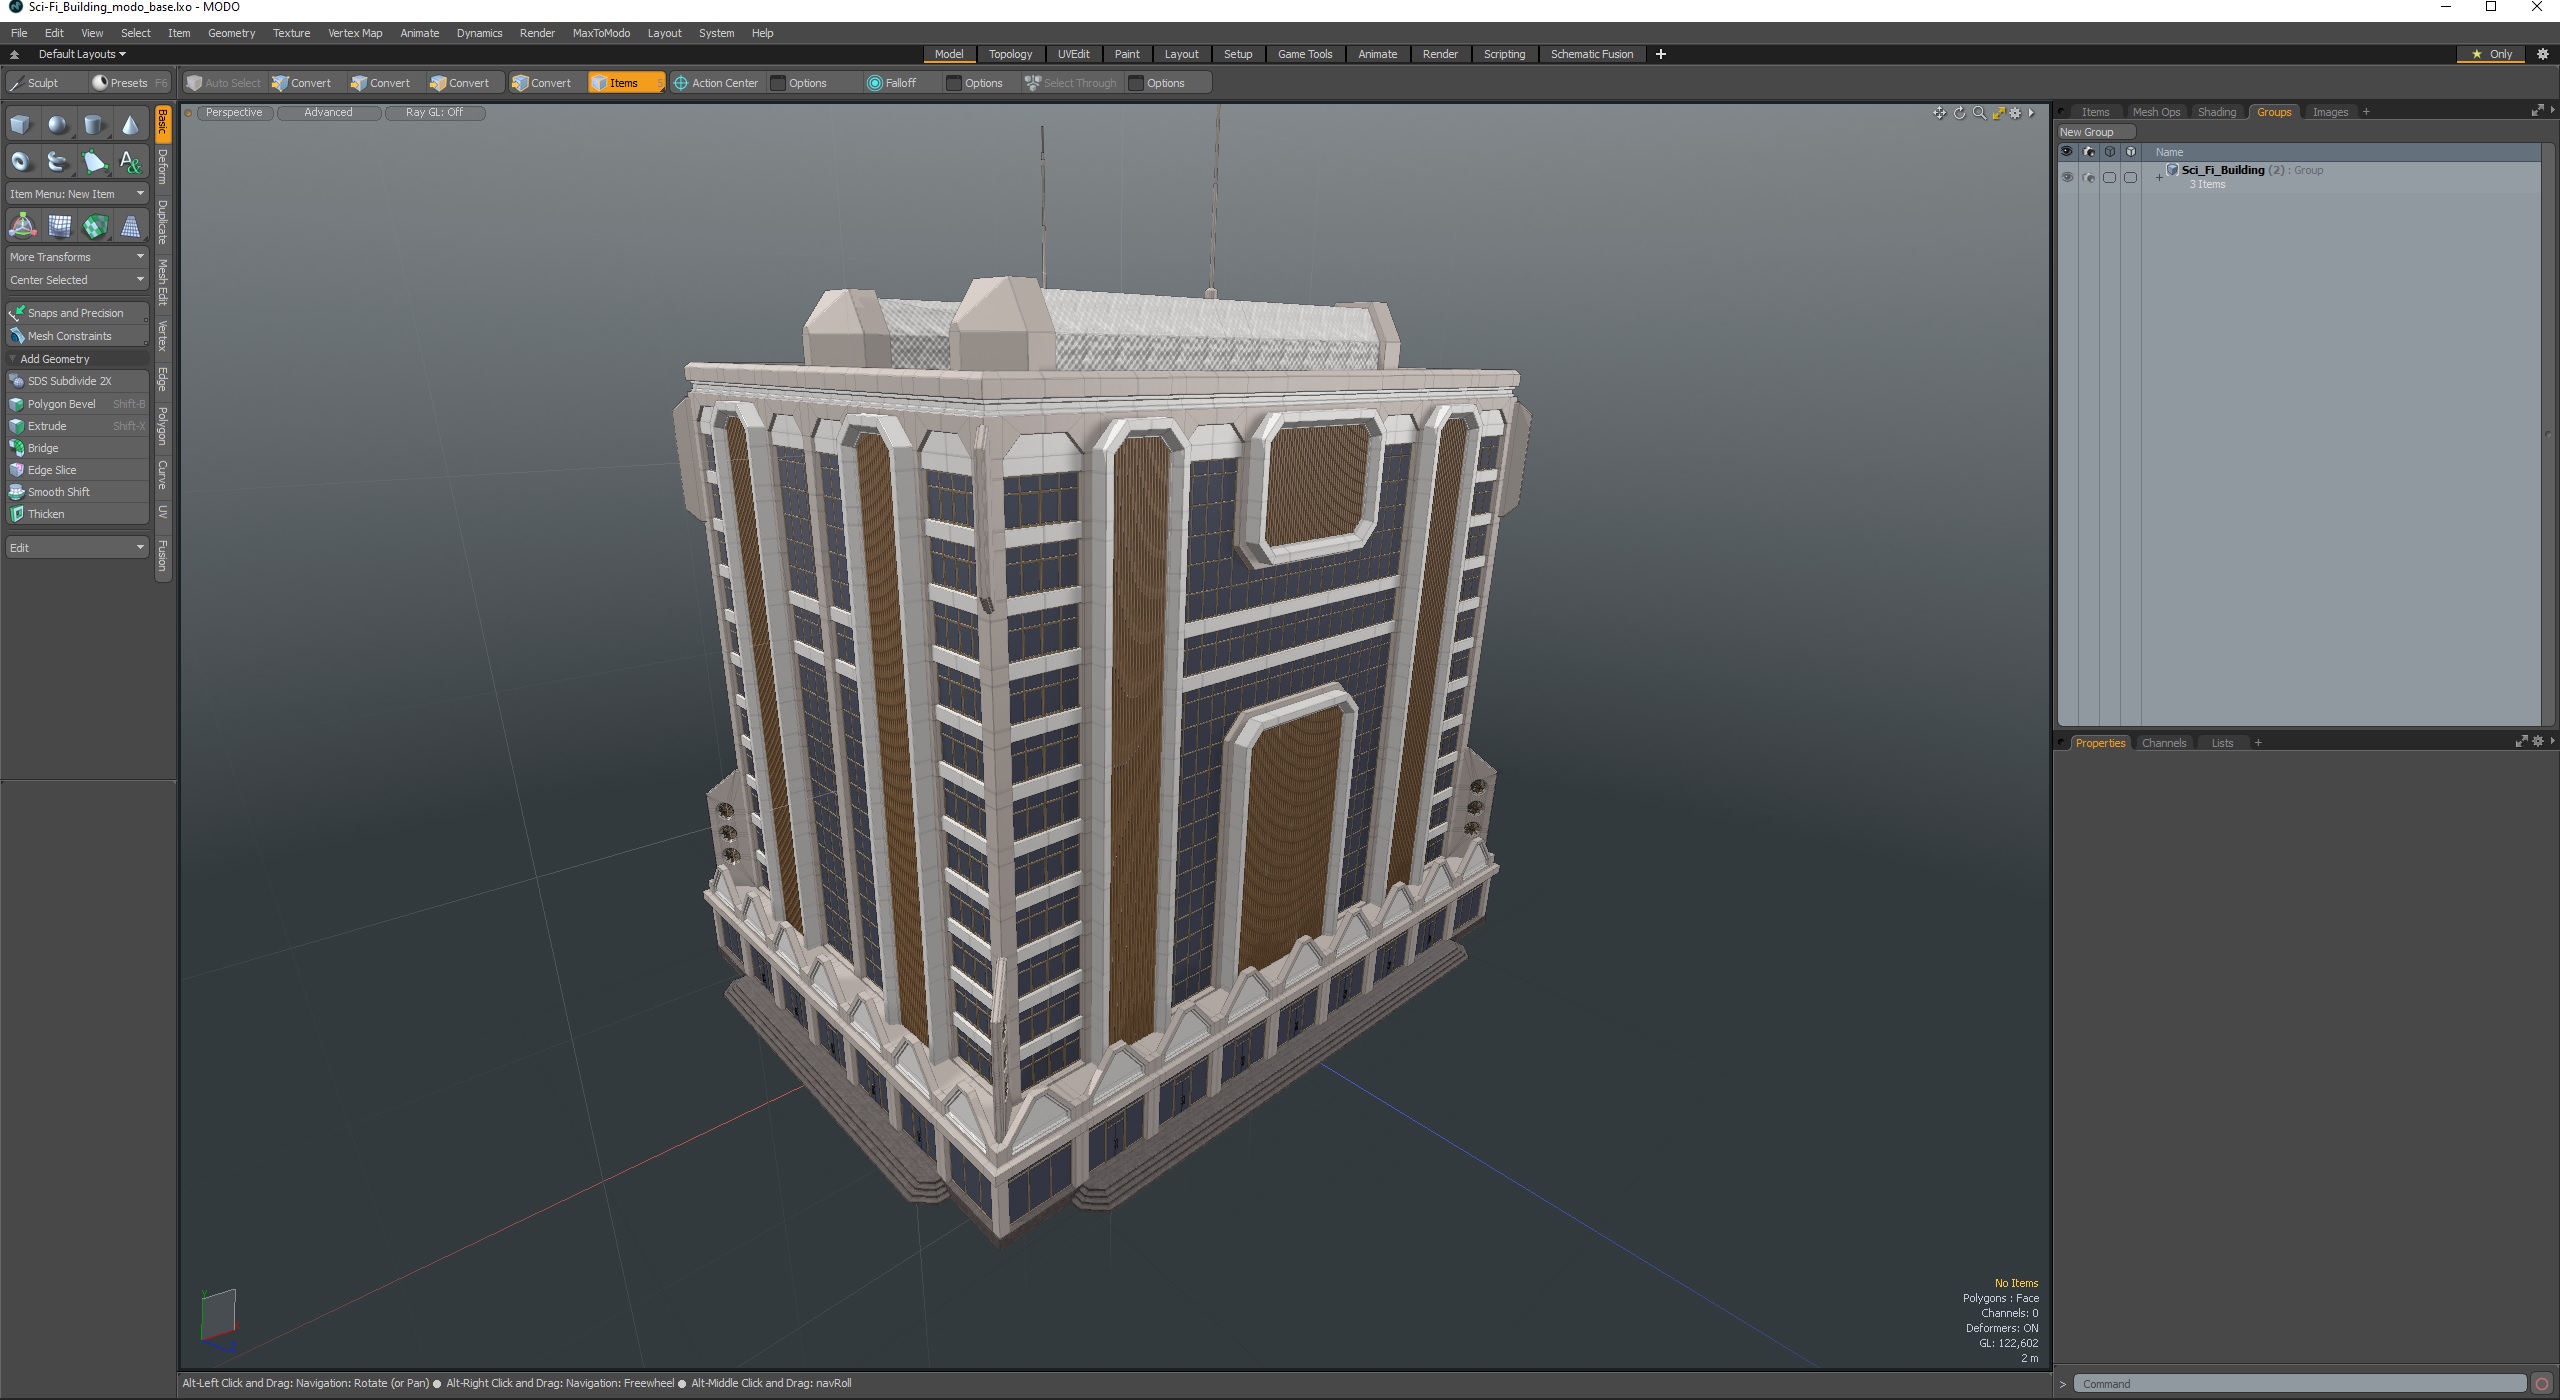This screenshot has width=2560, height=1400.
Task: Toggle Mesh Constraints on/off
Action: pyautogui.click(x=76, y=334)
